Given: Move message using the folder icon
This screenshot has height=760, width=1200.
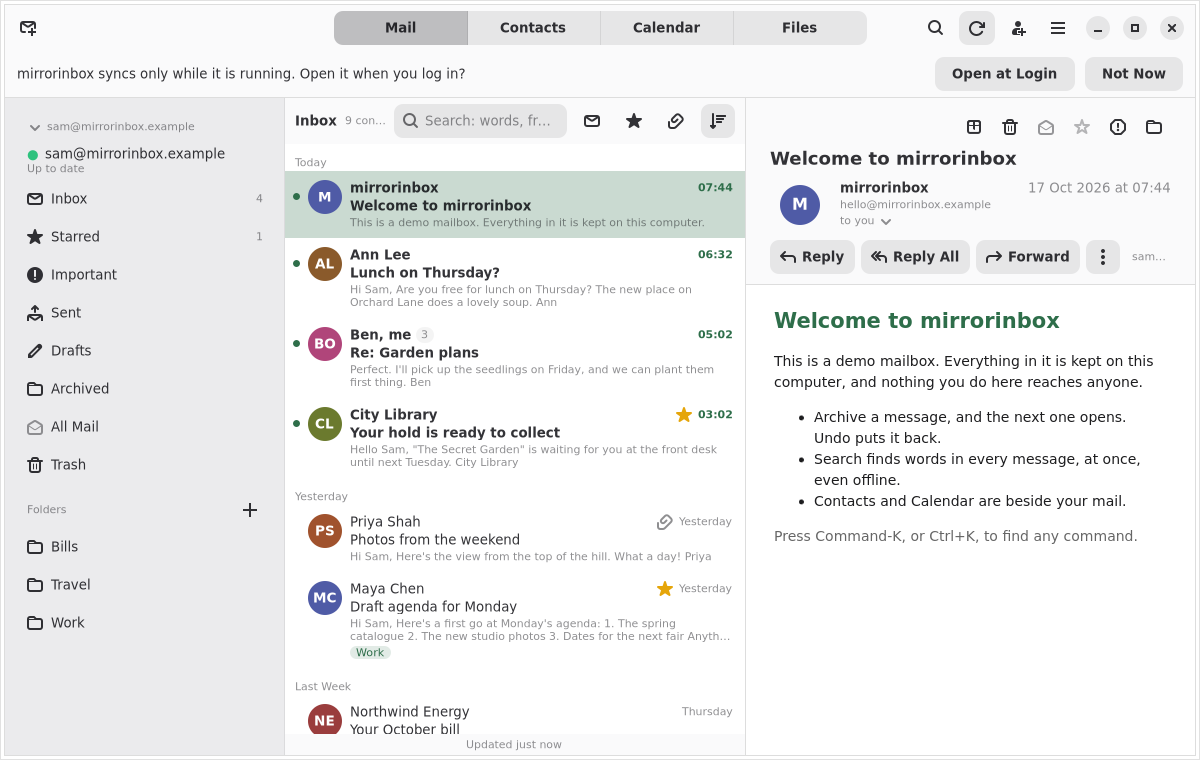Looking at the screenshot, I should (x=1154, y=127).
